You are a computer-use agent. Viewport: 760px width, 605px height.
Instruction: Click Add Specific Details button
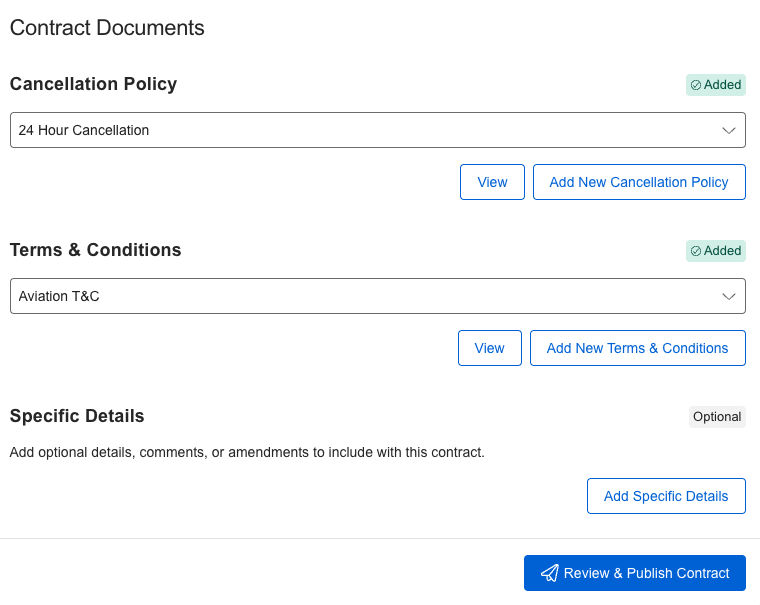coord(666,496)
